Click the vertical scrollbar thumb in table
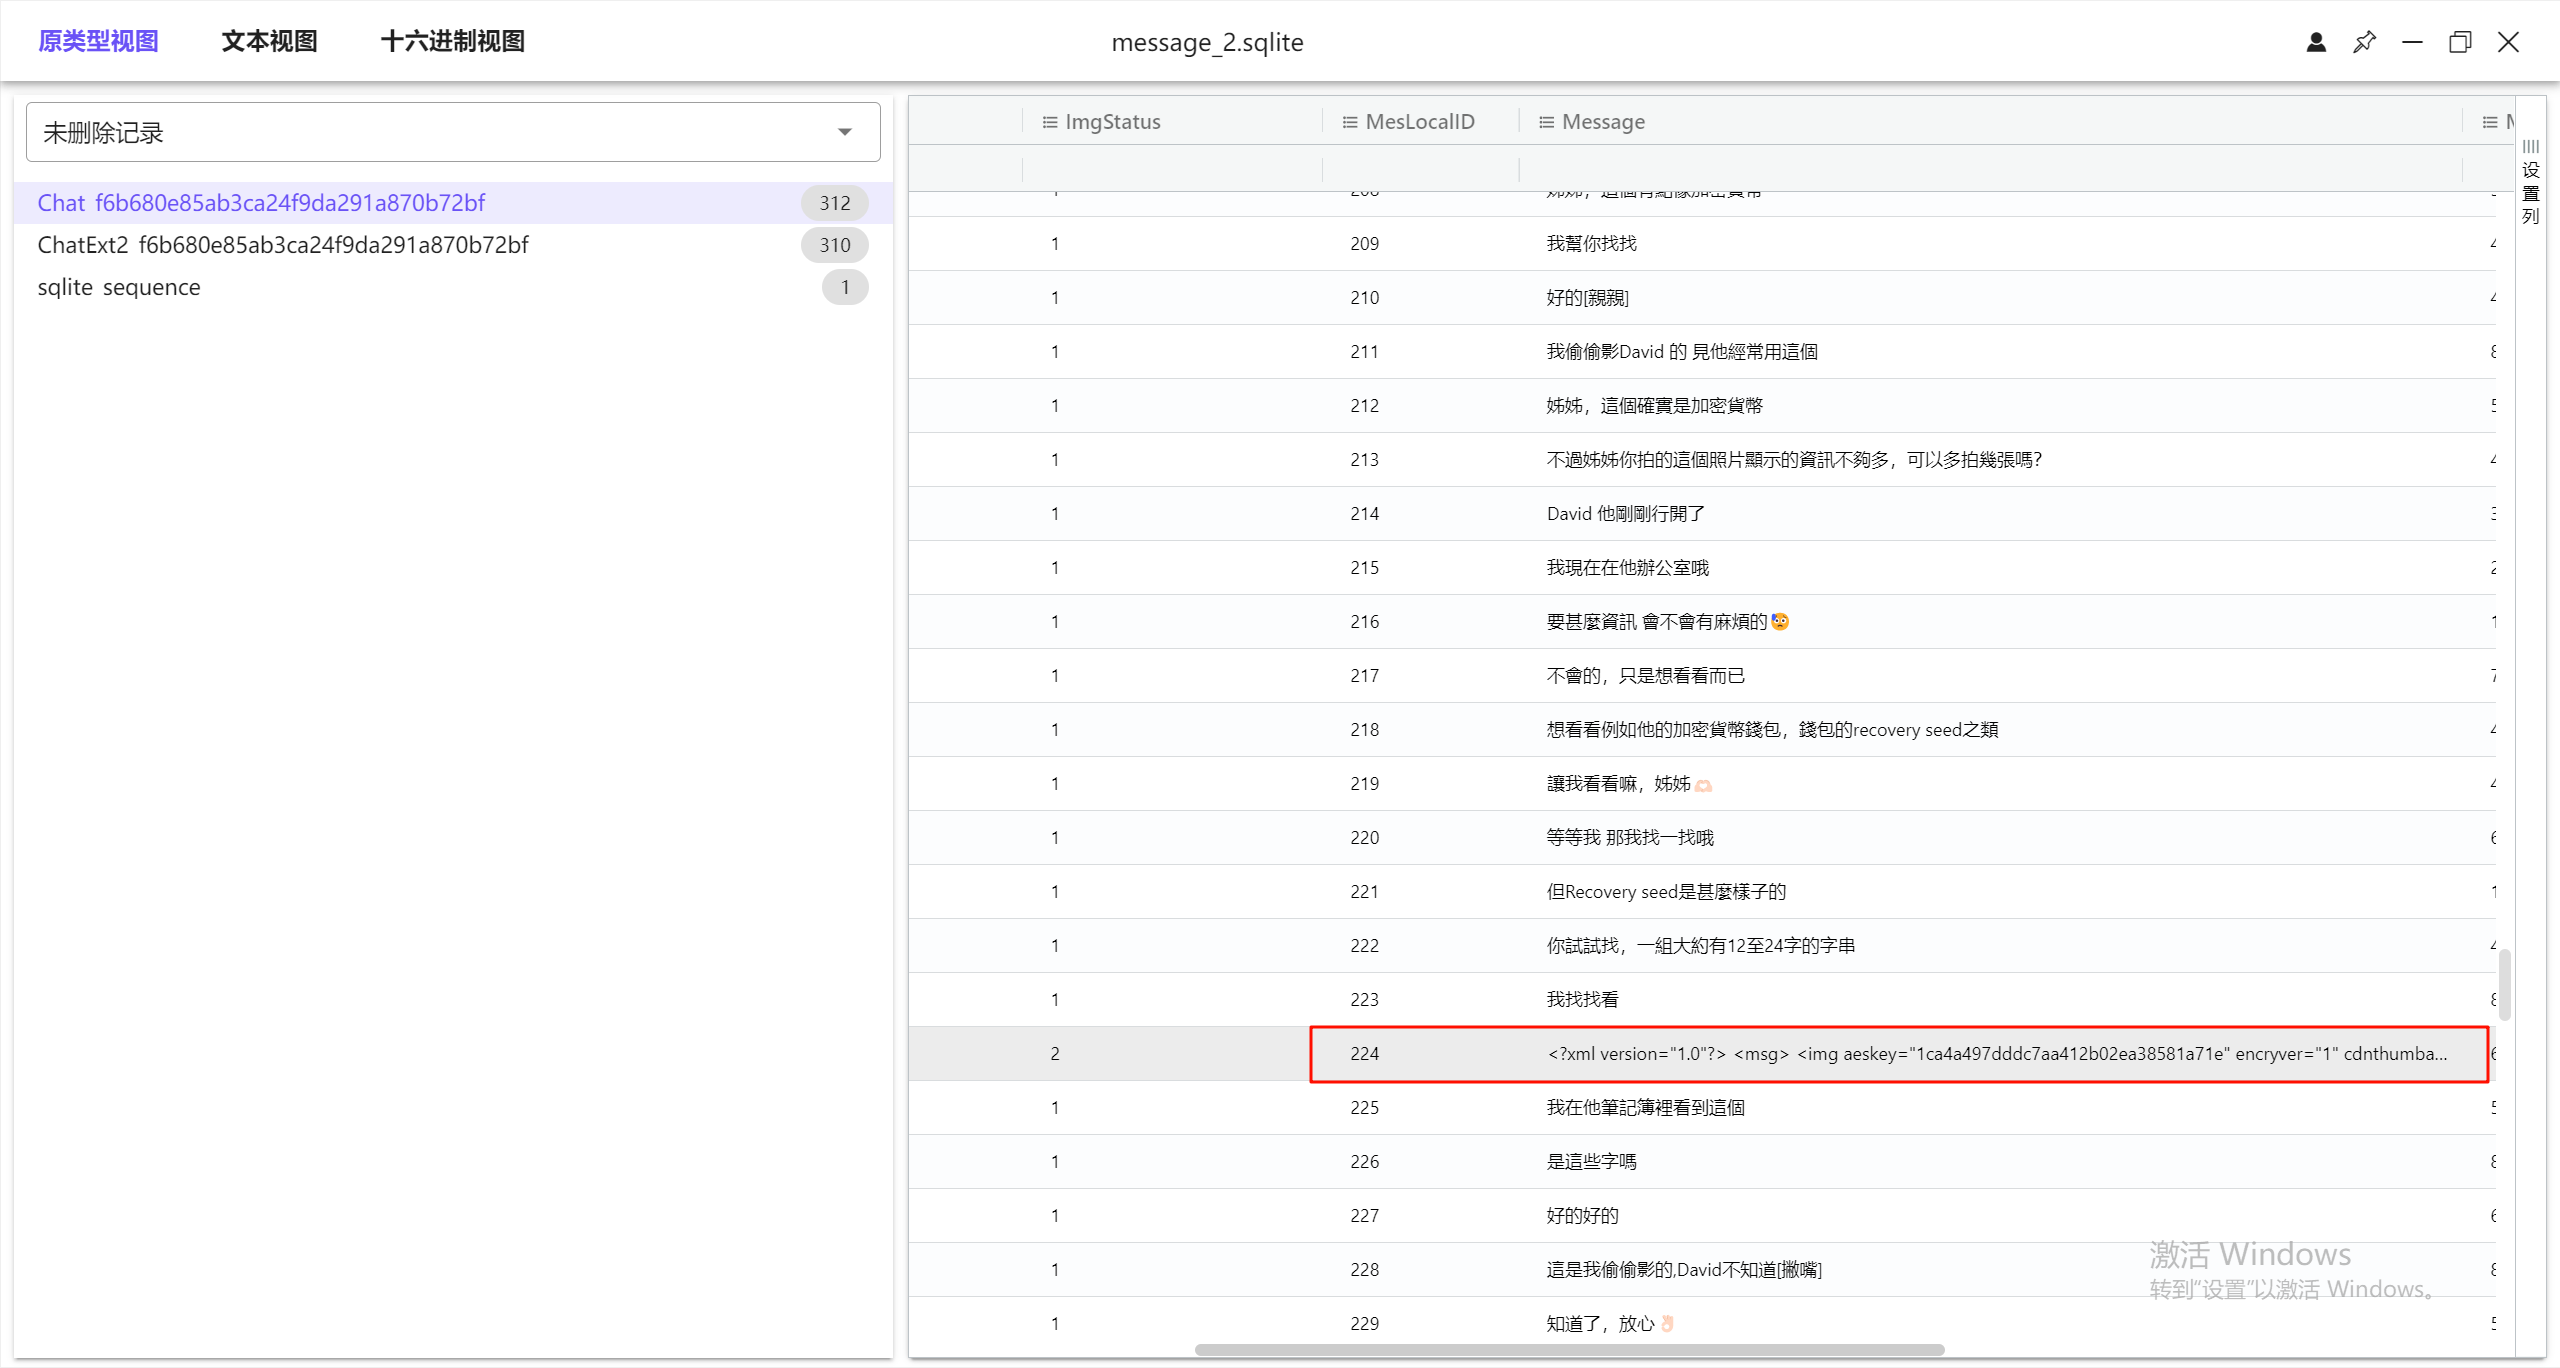Screen dimensions: 2560x1368 (x=2504, y=984)
